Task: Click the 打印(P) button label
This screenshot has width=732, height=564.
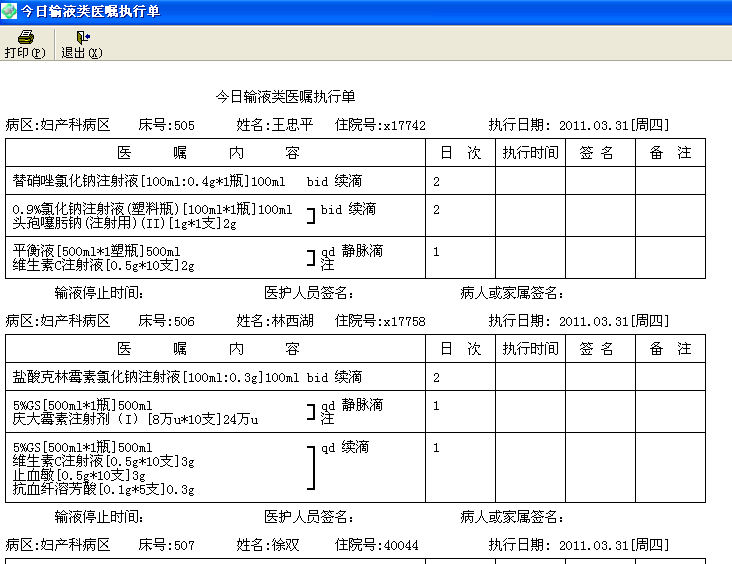Action: pos(25,53)
